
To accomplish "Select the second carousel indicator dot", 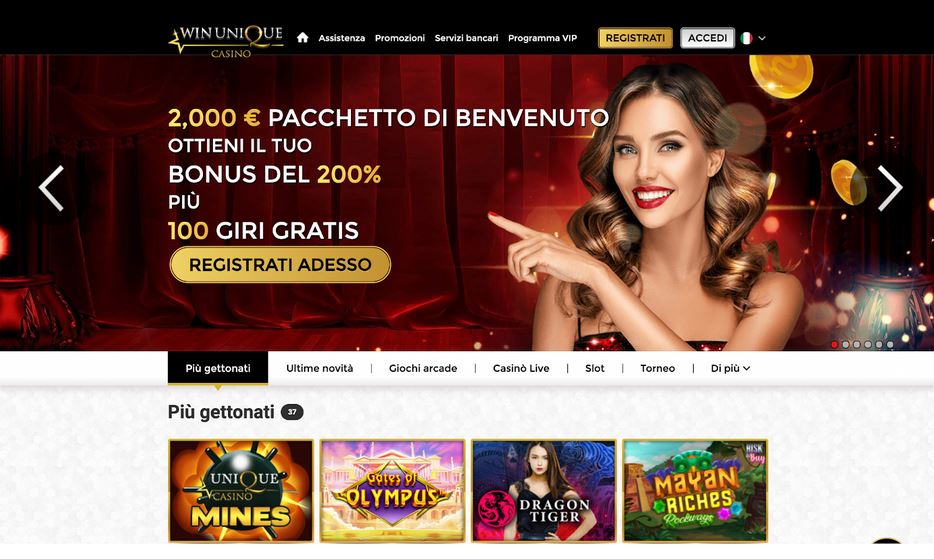I will pyautogui.click(x=846, y=344).
